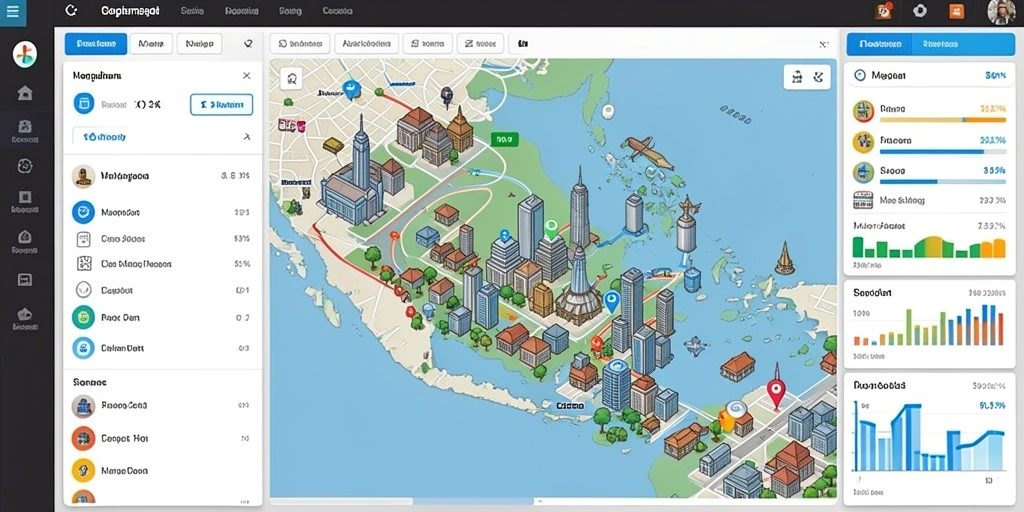Open the user profile avatar

click(x=1000, y=12)
